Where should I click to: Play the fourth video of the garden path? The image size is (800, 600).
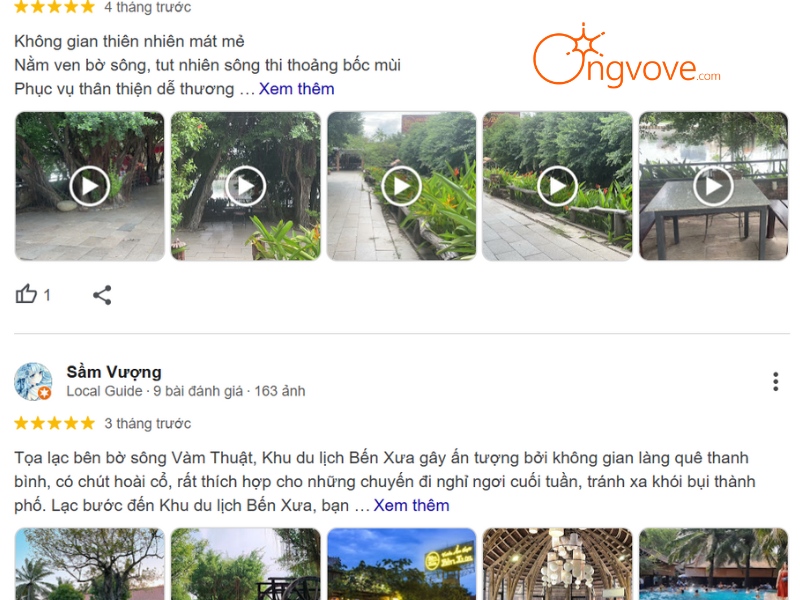pos(557,186)
